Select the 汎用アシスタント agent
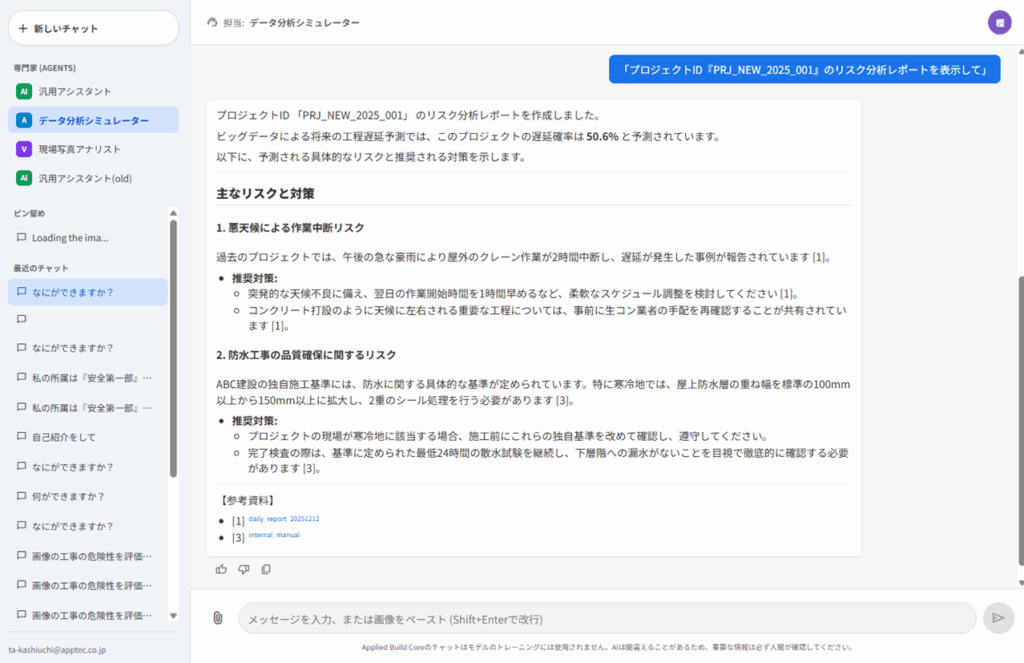This screenshot has width=1024, height=663. click(x=93, y=91)
